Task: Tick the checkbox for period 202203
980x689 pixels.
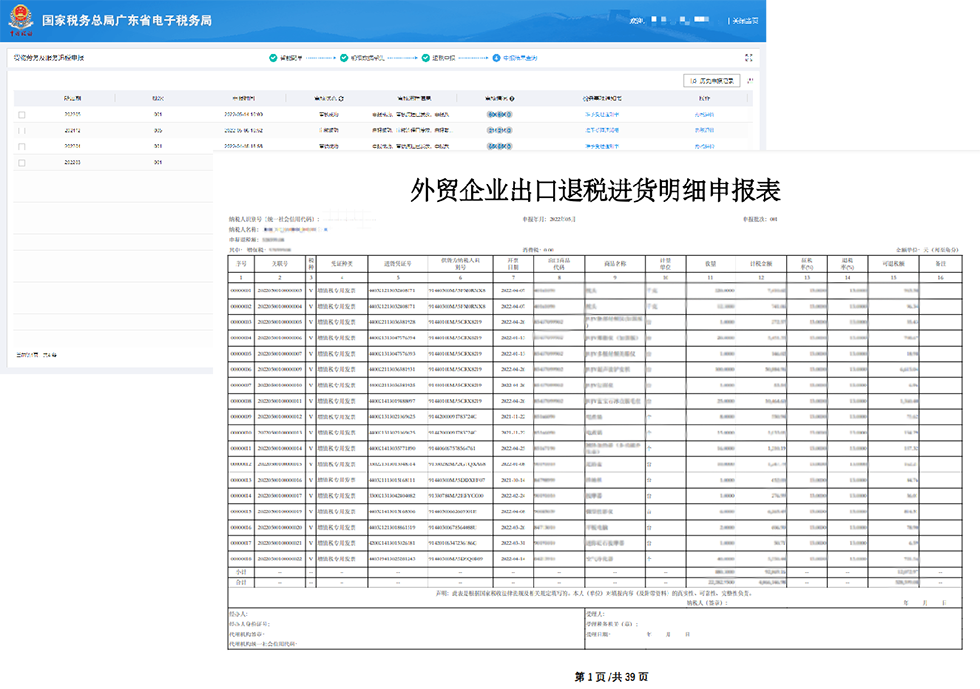Action: point(22,163)
